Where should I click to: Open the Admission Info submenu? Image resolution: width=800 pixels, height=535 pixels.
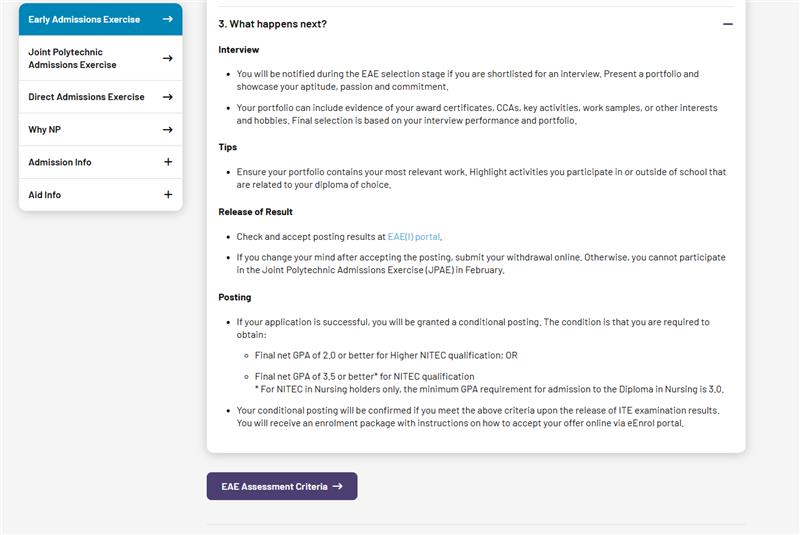tap(60, 162)
